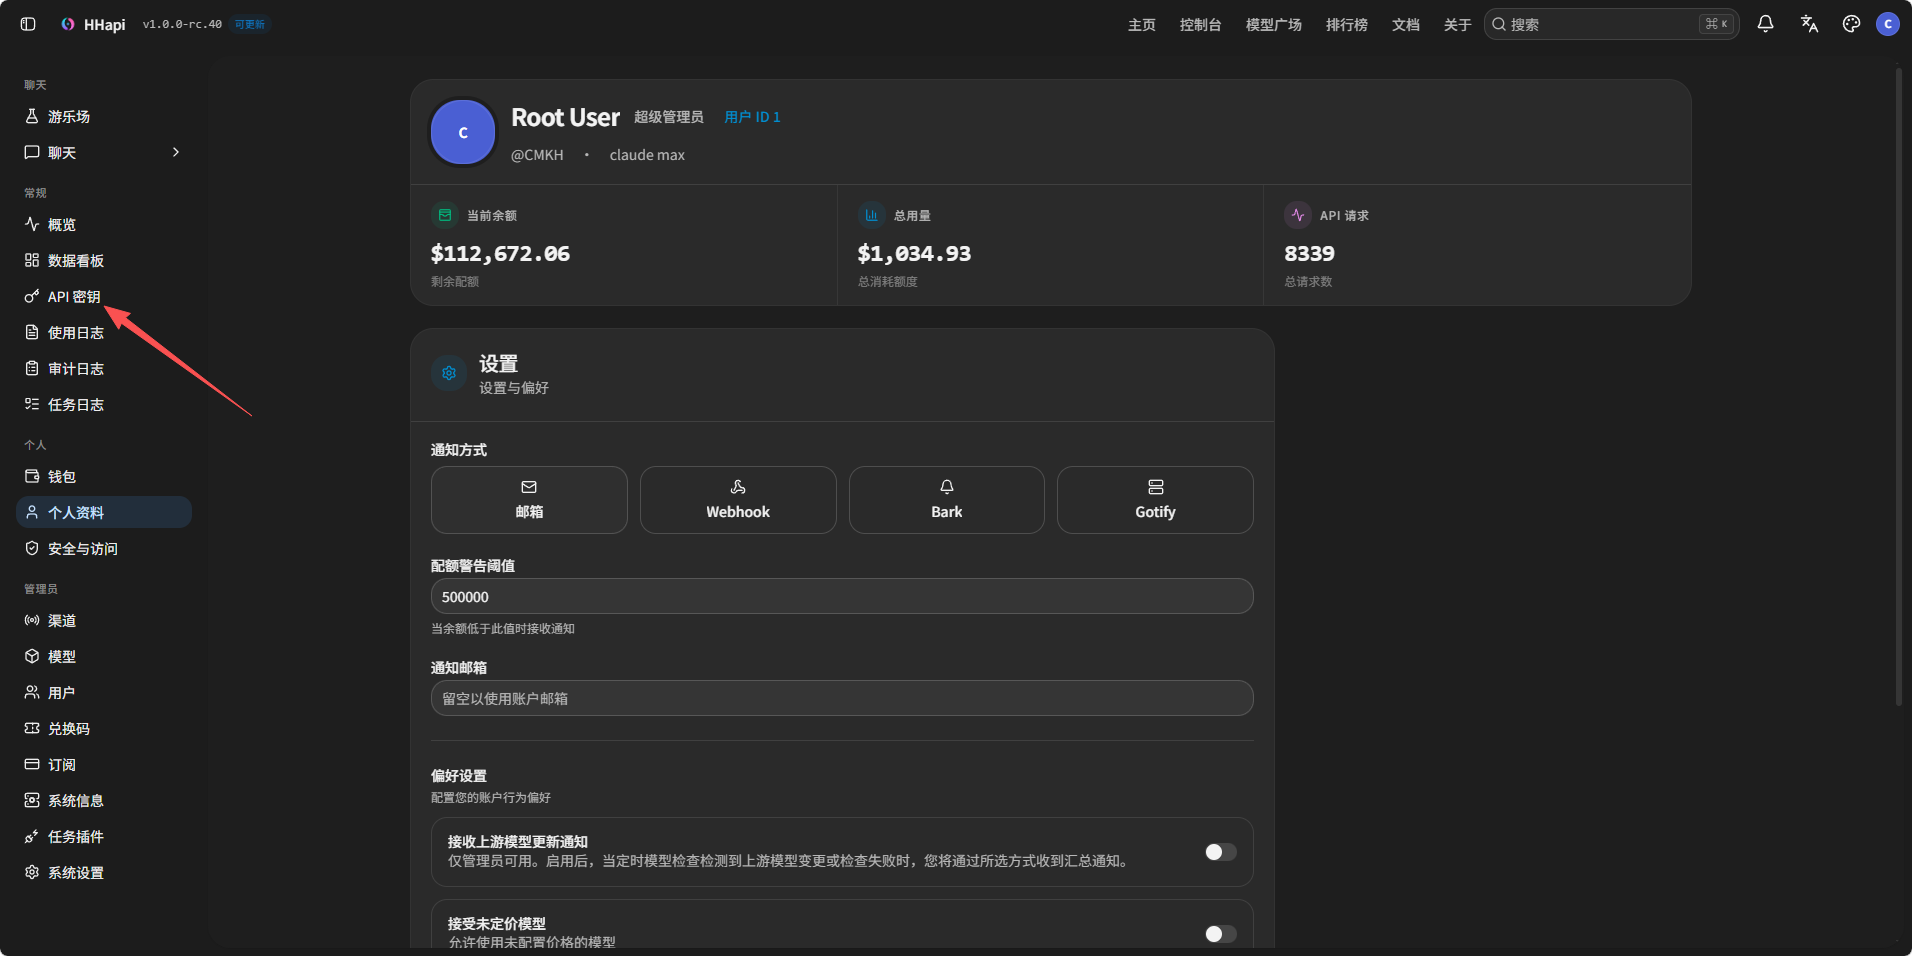Viewport: 1912px width, 956px height.
Task: Select 个人资料 profile item
Action: (104, 513)
